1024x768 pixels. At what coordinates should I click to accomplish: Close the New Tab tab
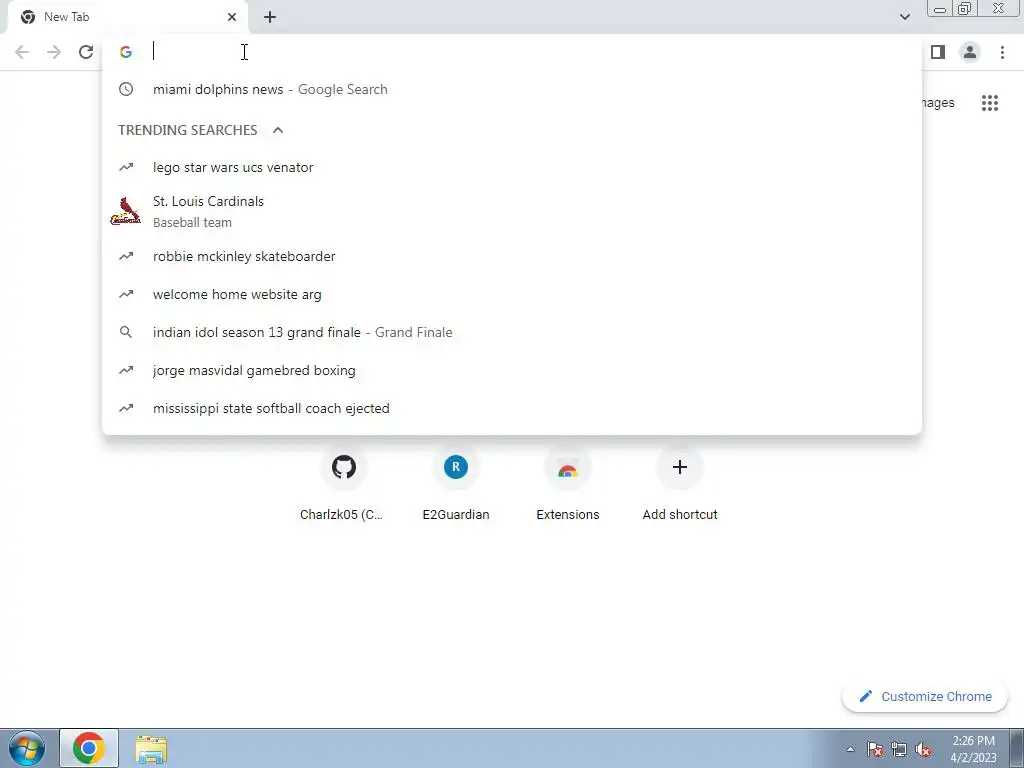232,17
